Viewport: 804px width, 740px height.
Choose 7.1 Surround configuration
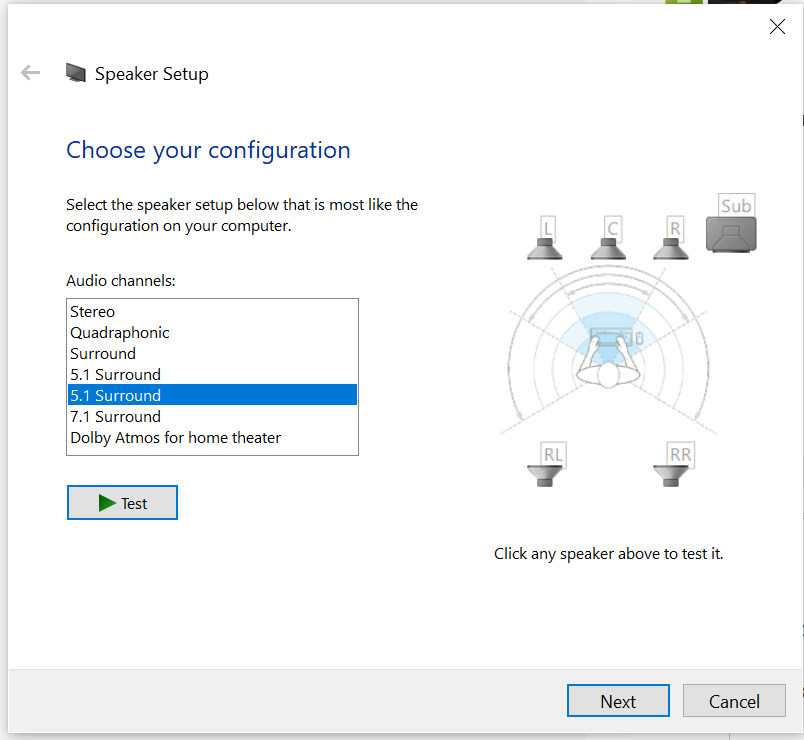click(212, 416)
